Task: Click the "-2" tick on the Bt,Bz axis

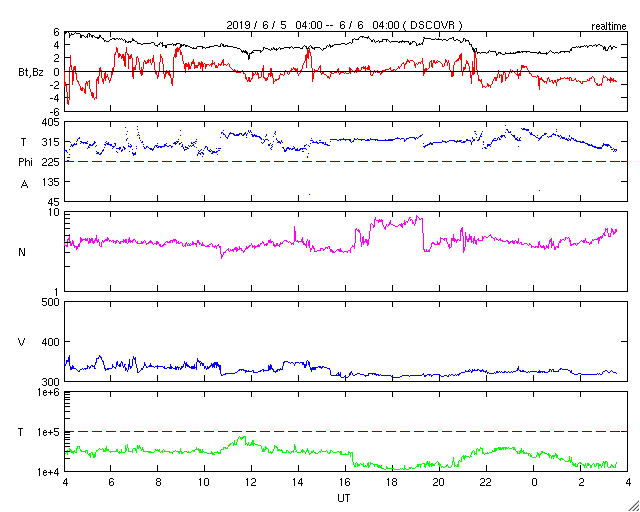Action: tap(55, 85)
